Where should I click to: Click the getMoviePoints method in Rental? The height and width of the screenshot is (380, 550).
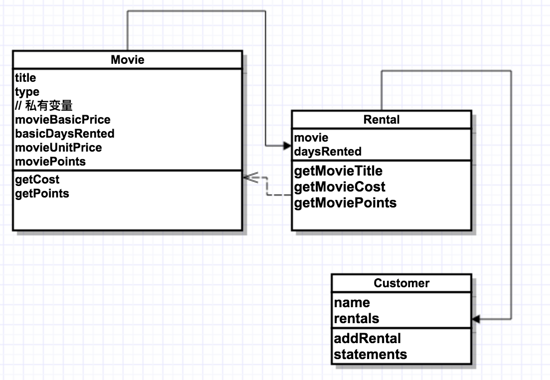pyautogui.click(x=345, y=203)
